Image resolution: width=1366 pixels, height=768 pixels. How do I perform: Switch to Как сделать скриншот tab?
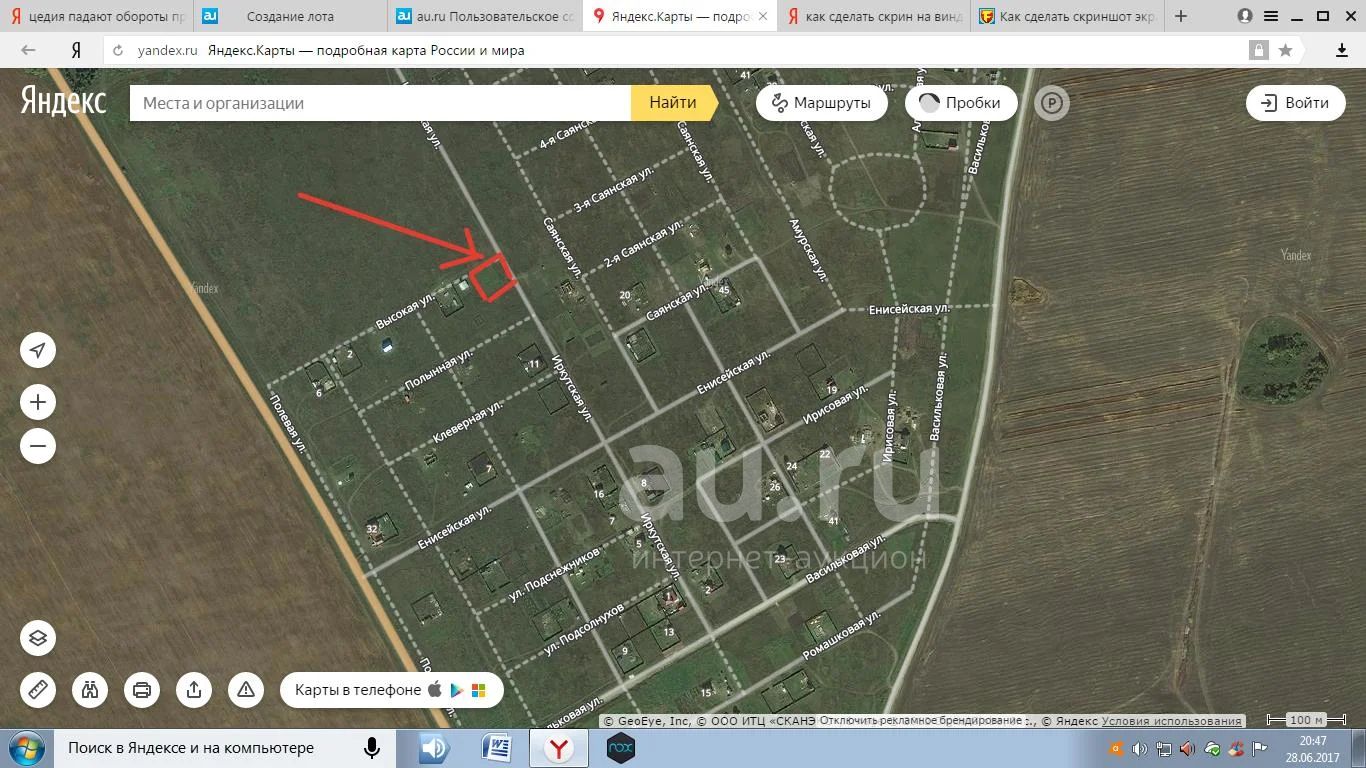1067,17
